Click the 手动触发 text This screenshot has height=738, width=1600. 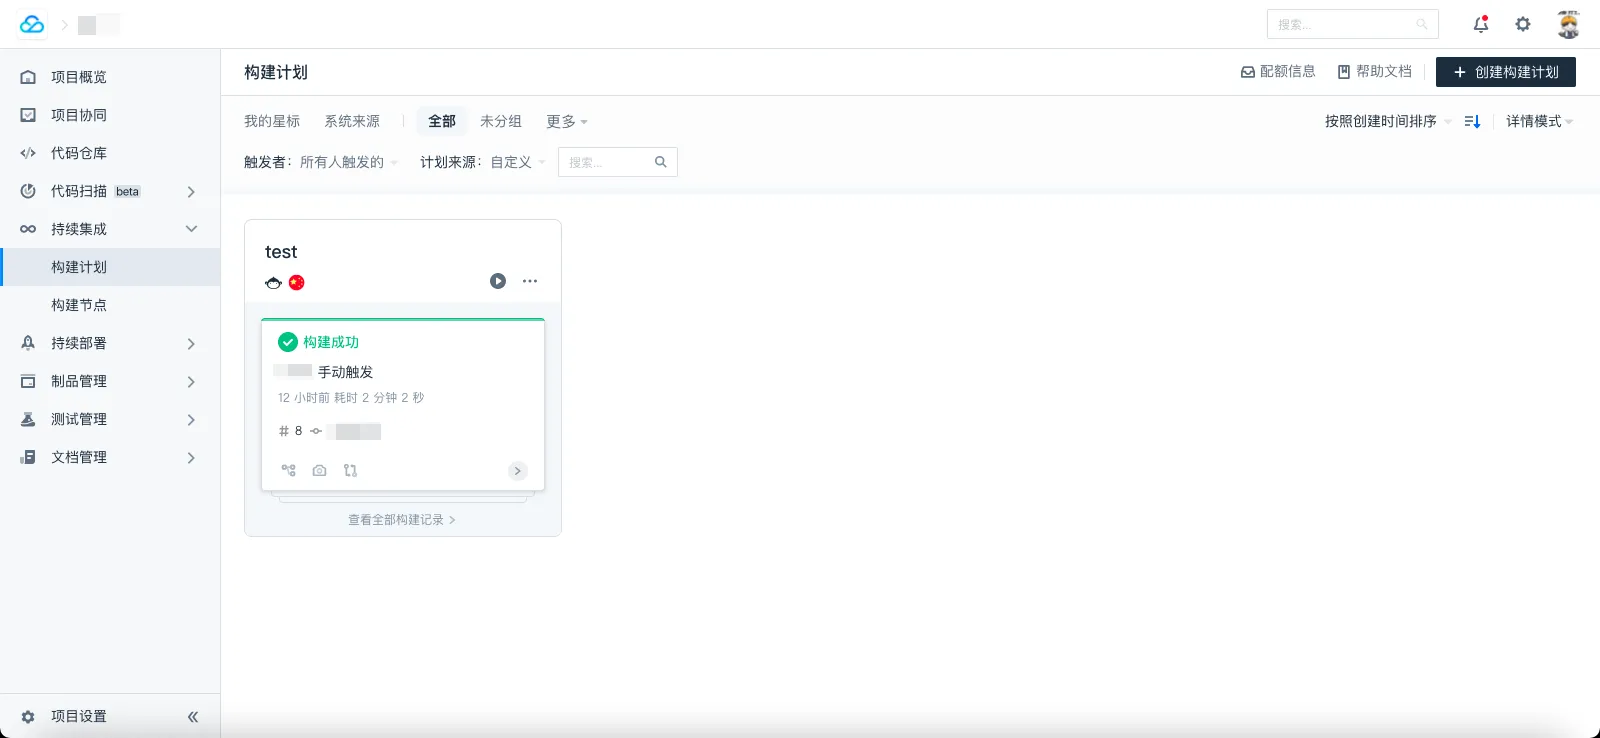[346, 372]
